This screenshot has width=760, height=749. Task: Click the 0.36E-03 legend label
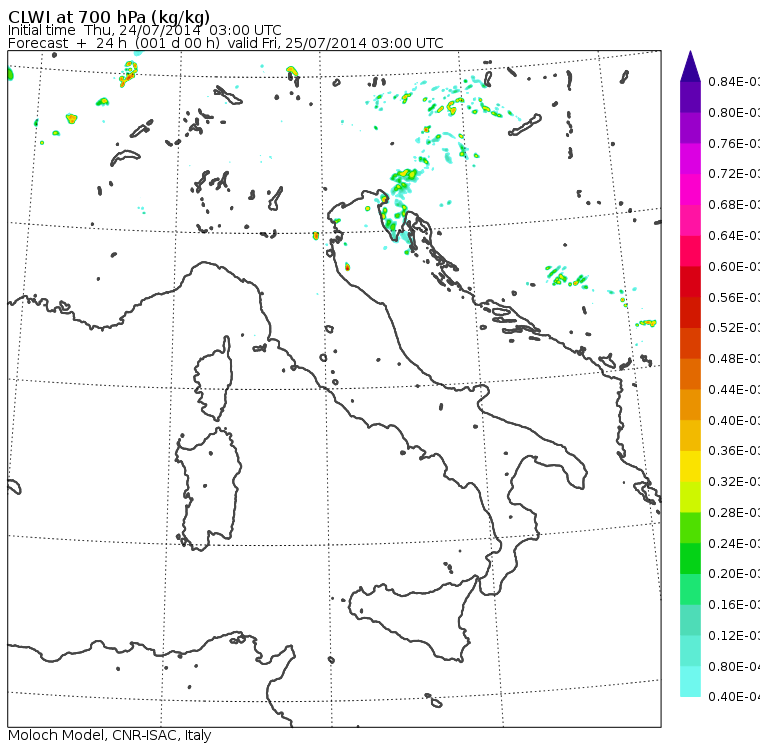click(734, 451)
